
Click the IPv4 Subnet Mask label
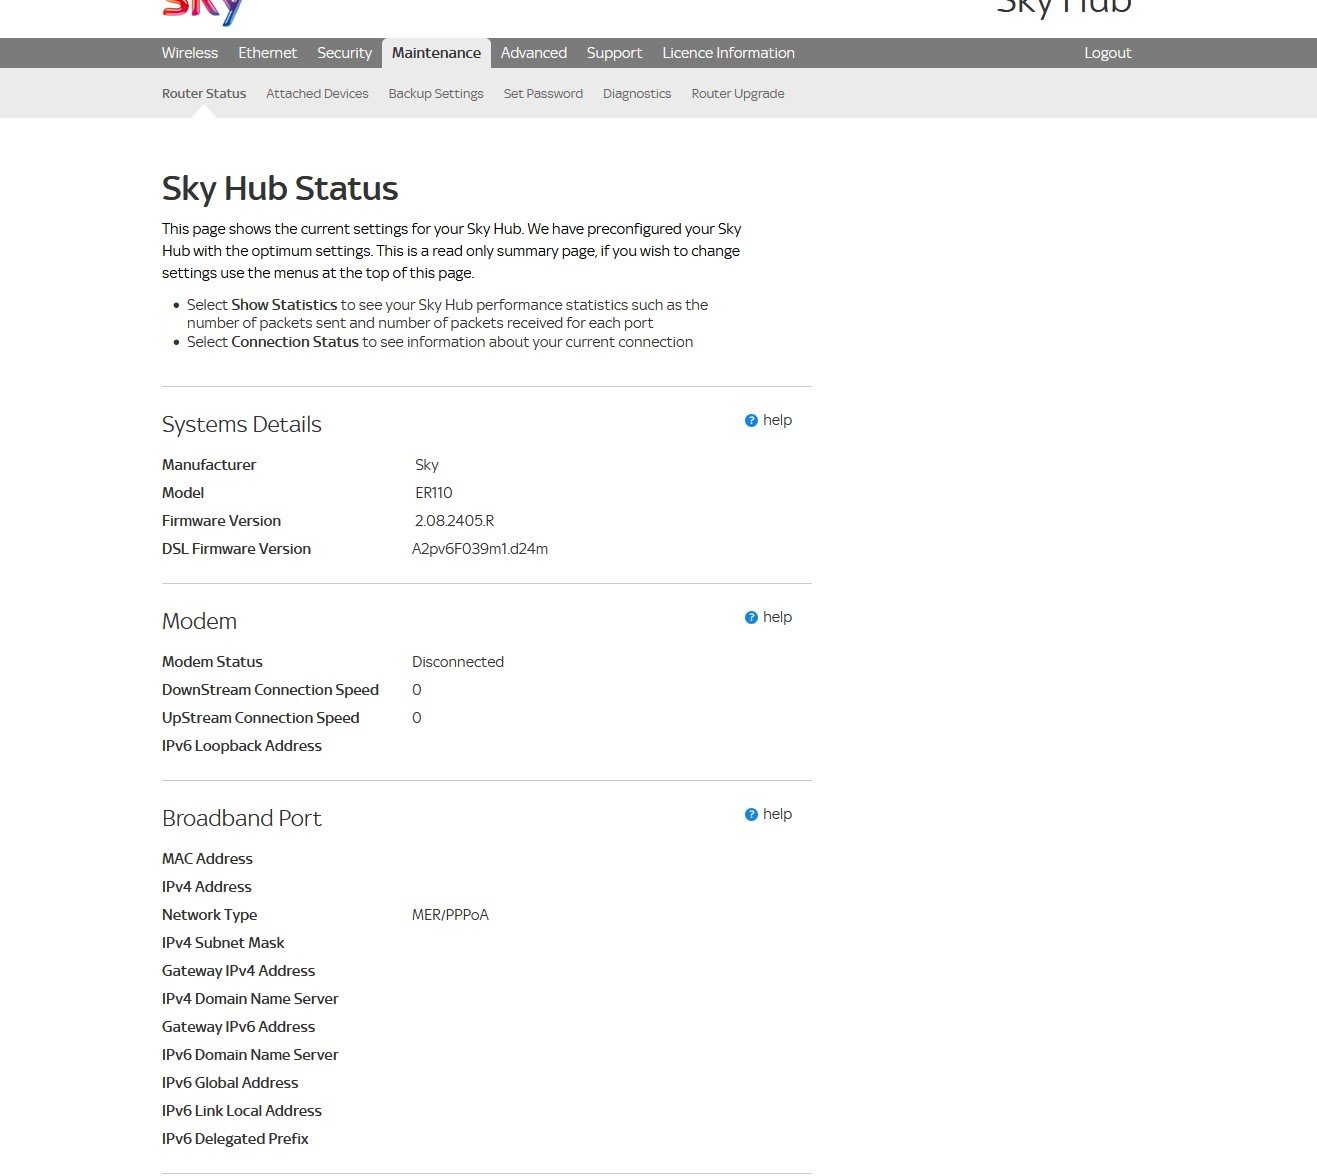coord(223,943)
